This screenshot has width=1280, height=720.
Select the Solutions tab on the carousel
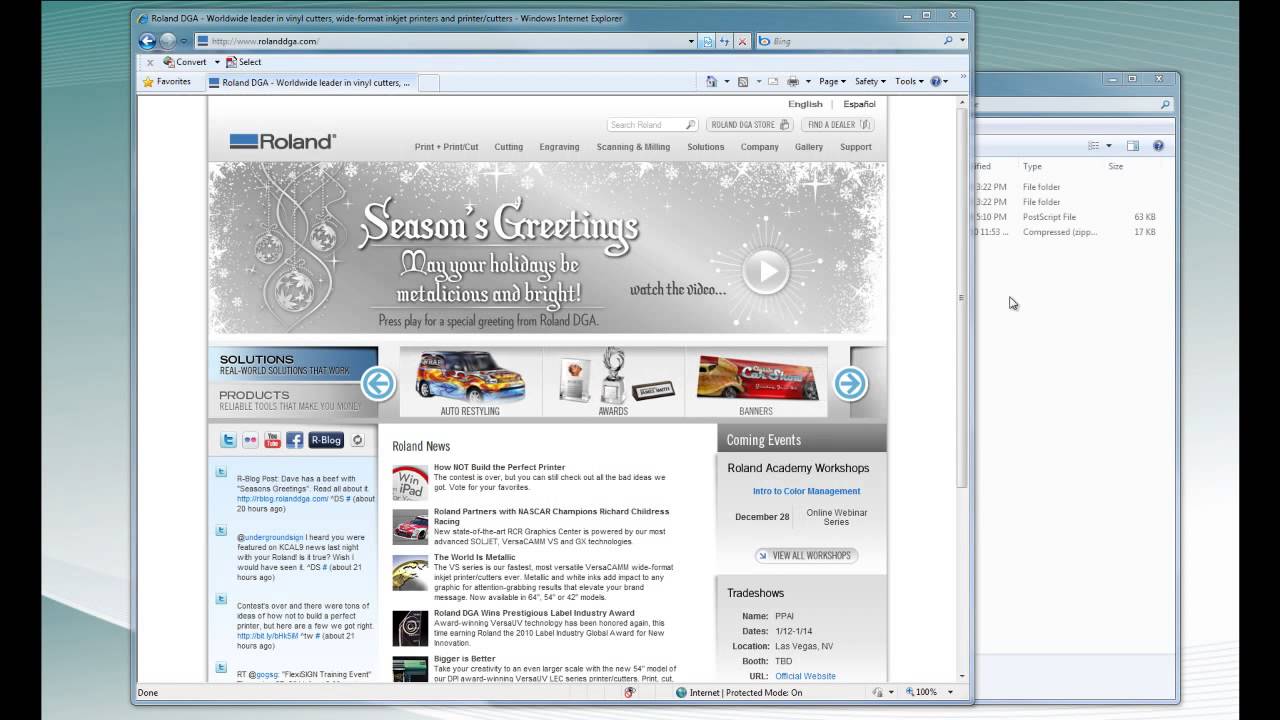coord(293,364)
